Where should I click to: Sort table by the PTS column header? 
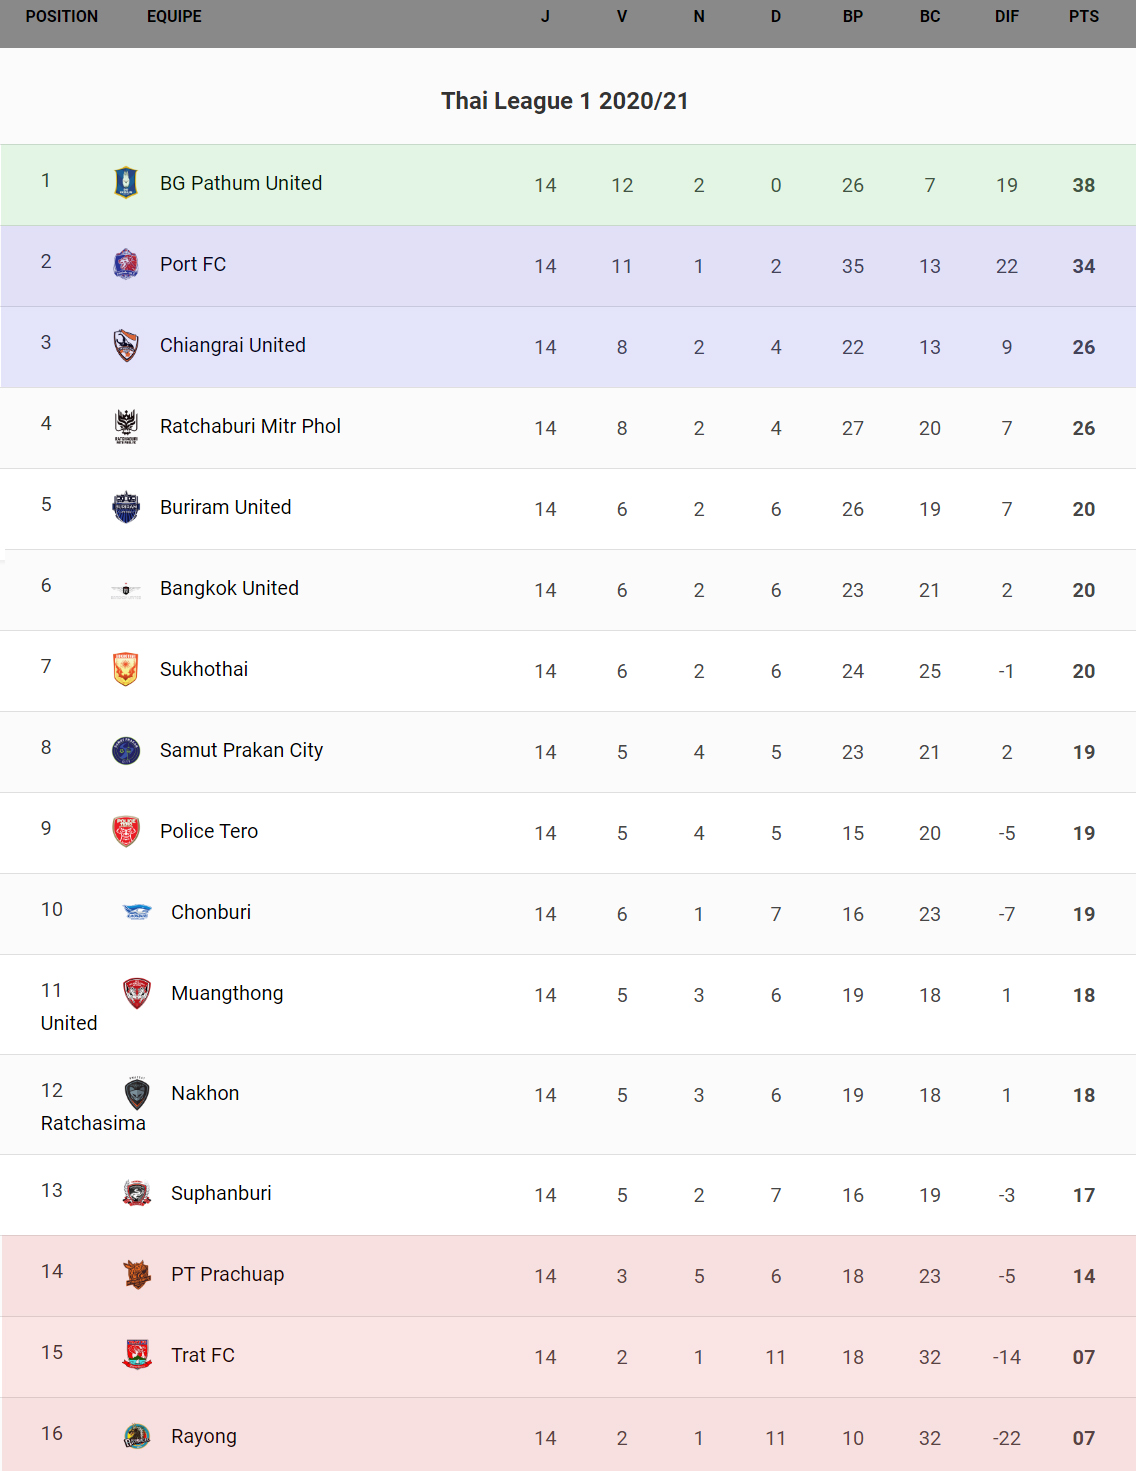coord(1083,17)
